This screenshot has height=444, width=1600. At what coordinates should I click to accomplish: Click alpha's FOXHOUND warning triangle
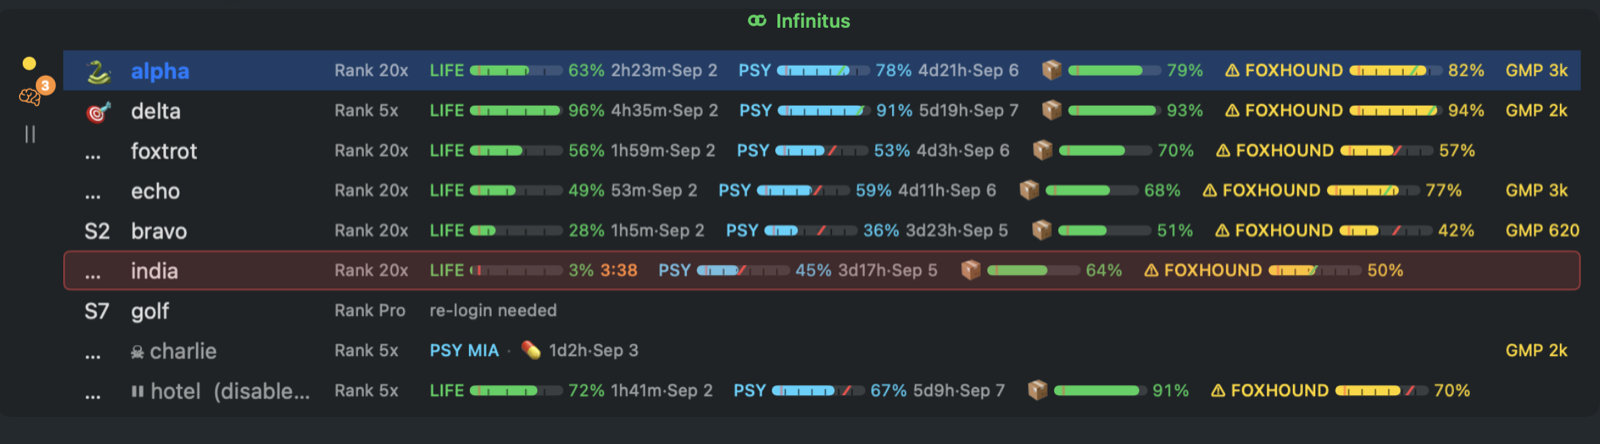point(1232,71)
